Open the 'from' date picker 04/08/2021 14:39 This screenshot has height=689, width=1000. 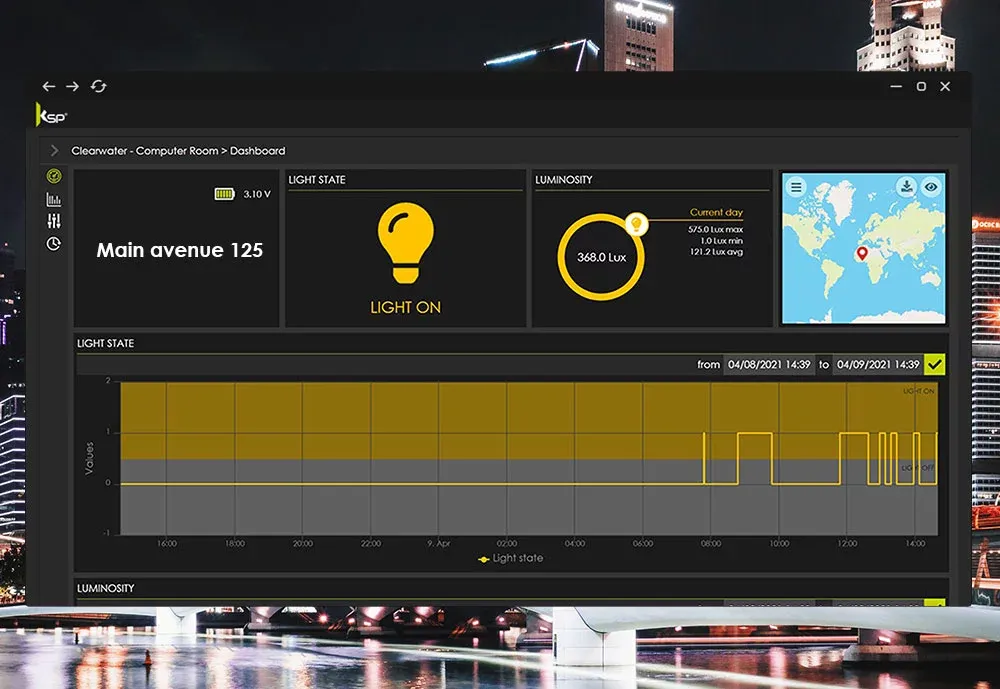point(769,365)
